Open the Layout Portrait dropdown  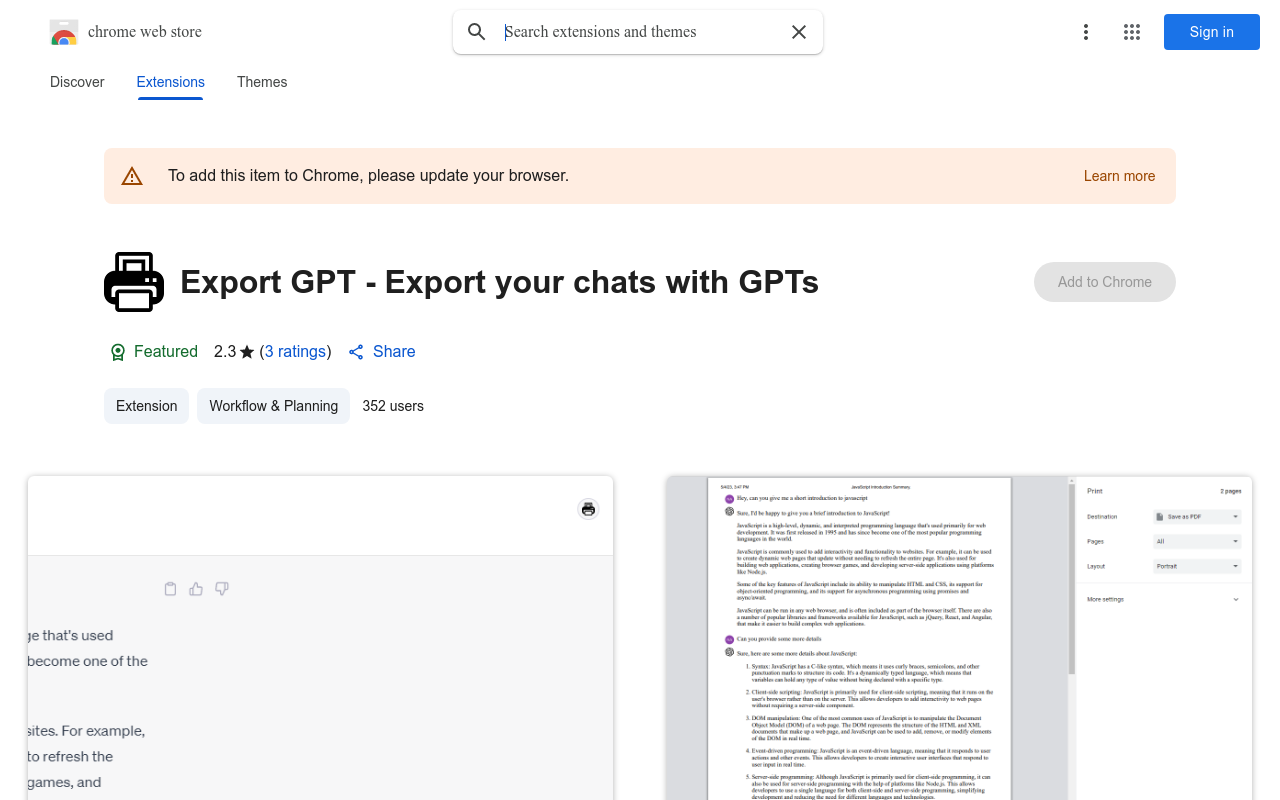tap(1197, 566)
